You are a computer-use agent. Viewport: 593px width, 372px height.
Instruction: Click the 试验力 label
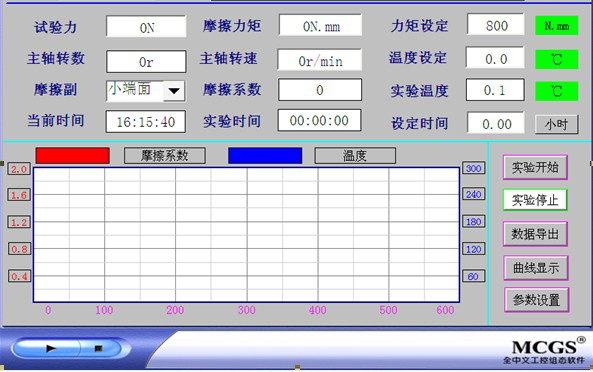click(x=56, y=27)
